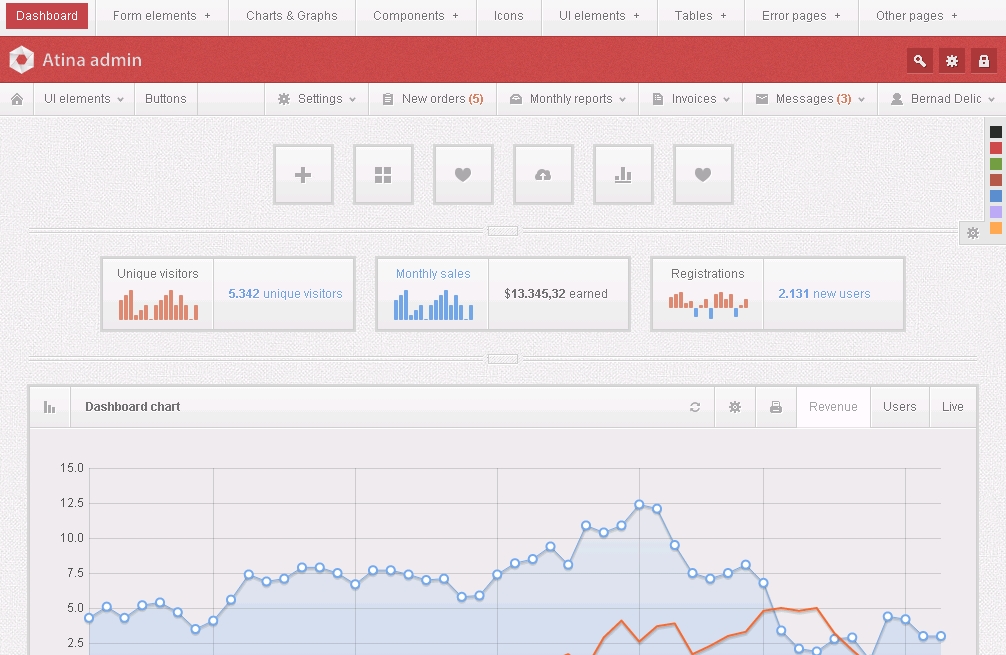
Task: Click the lock icon in red header
Action: pos(984,61)
